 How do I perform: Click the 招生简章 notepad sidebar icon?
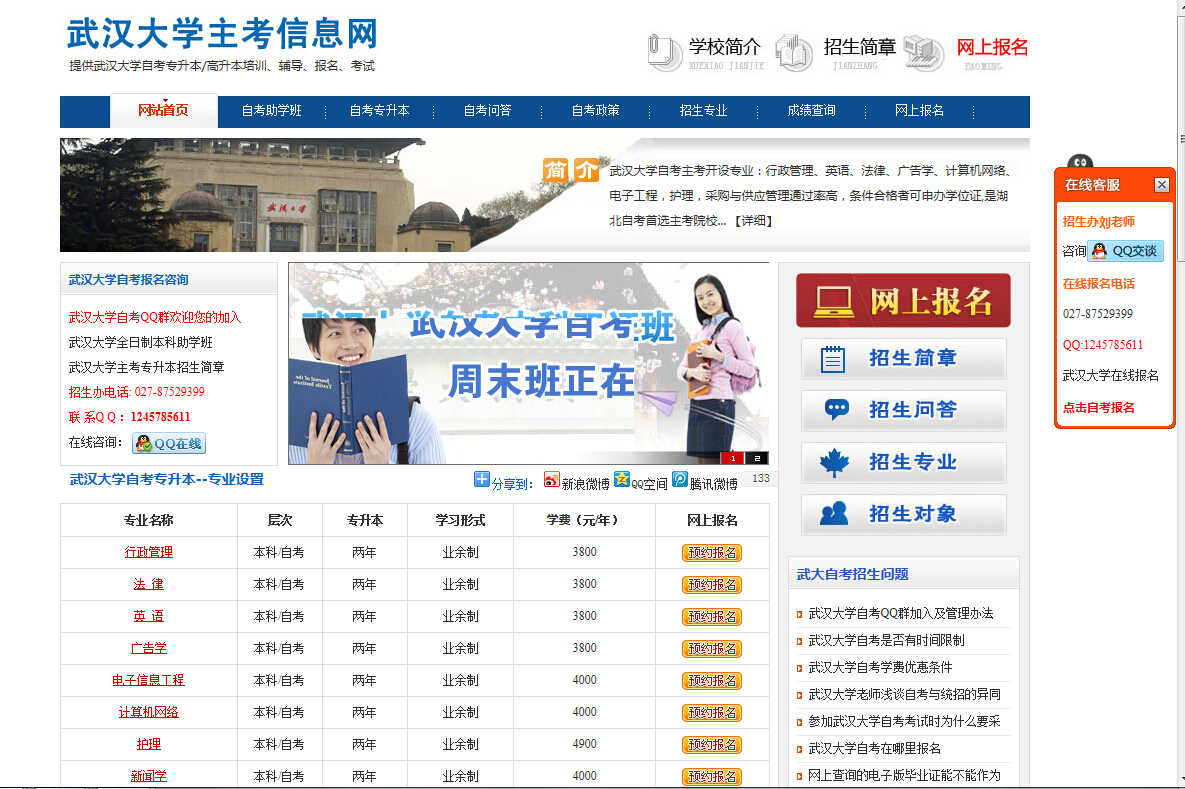pyautogui.click(x=833, y=359)
